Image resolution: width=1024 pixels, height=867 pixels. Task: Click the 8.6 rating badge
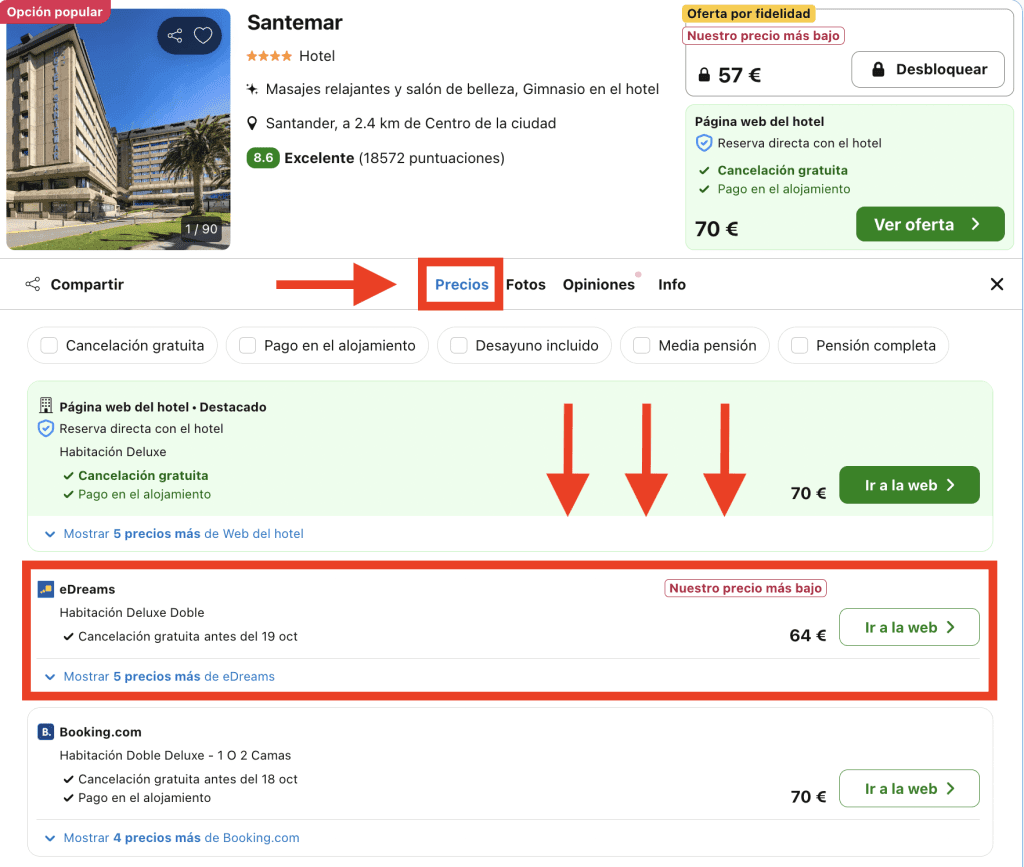tap(262, 158)
